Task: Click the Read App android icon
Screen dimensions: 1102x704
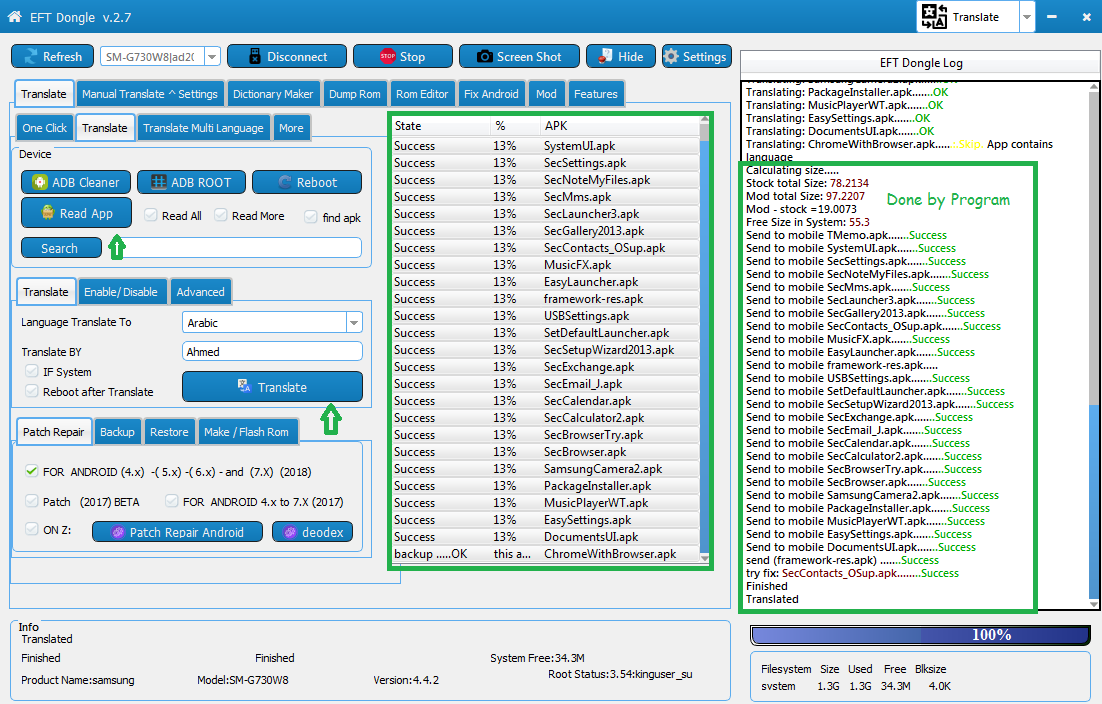Action: pos(48,212)
